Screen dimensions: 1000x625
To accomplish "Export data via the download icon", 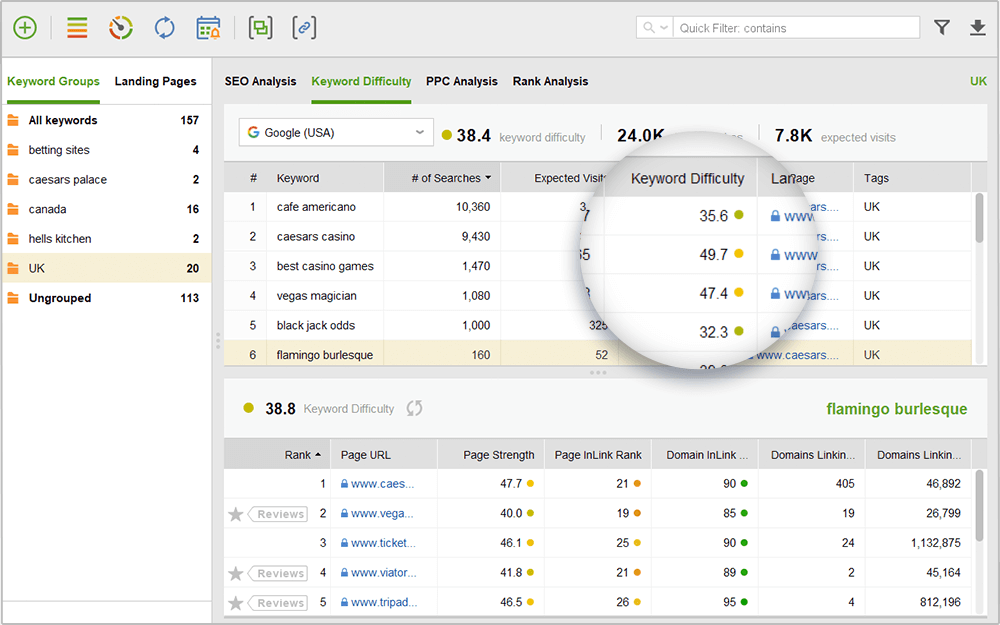I will (978, 27).
